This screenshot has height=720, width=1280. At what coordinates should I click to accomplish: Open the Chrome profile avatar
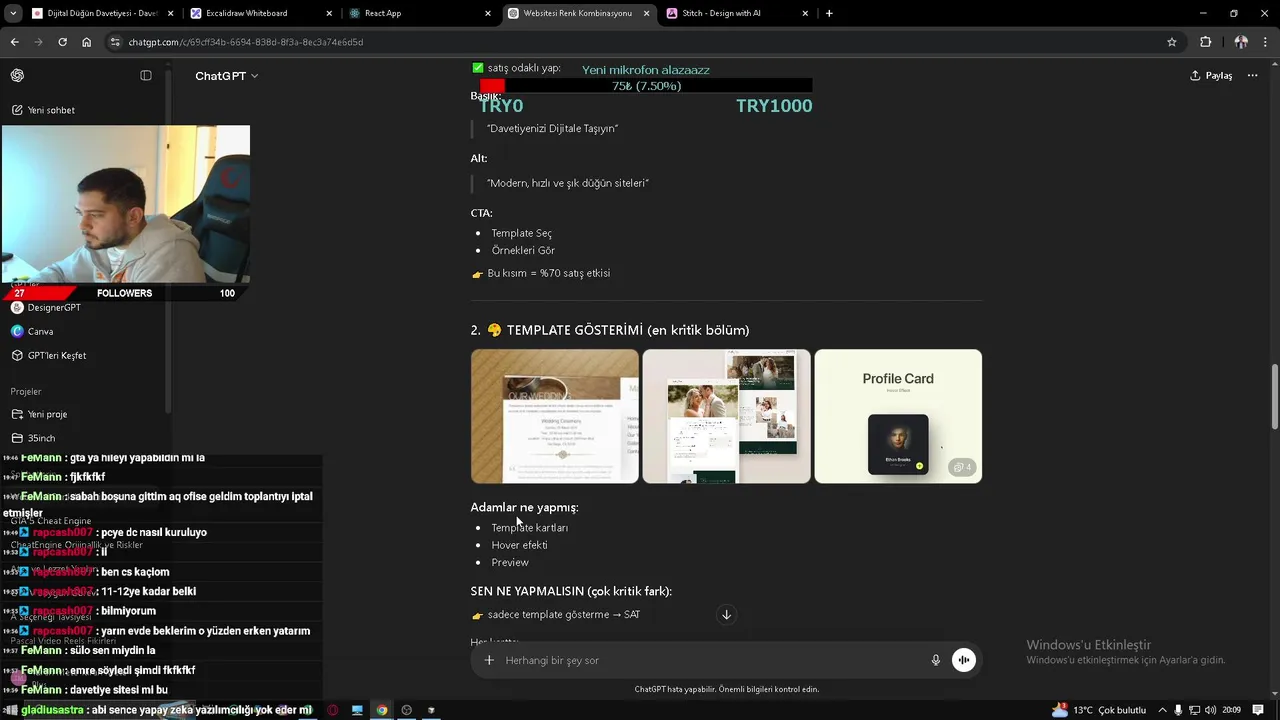1241,42
